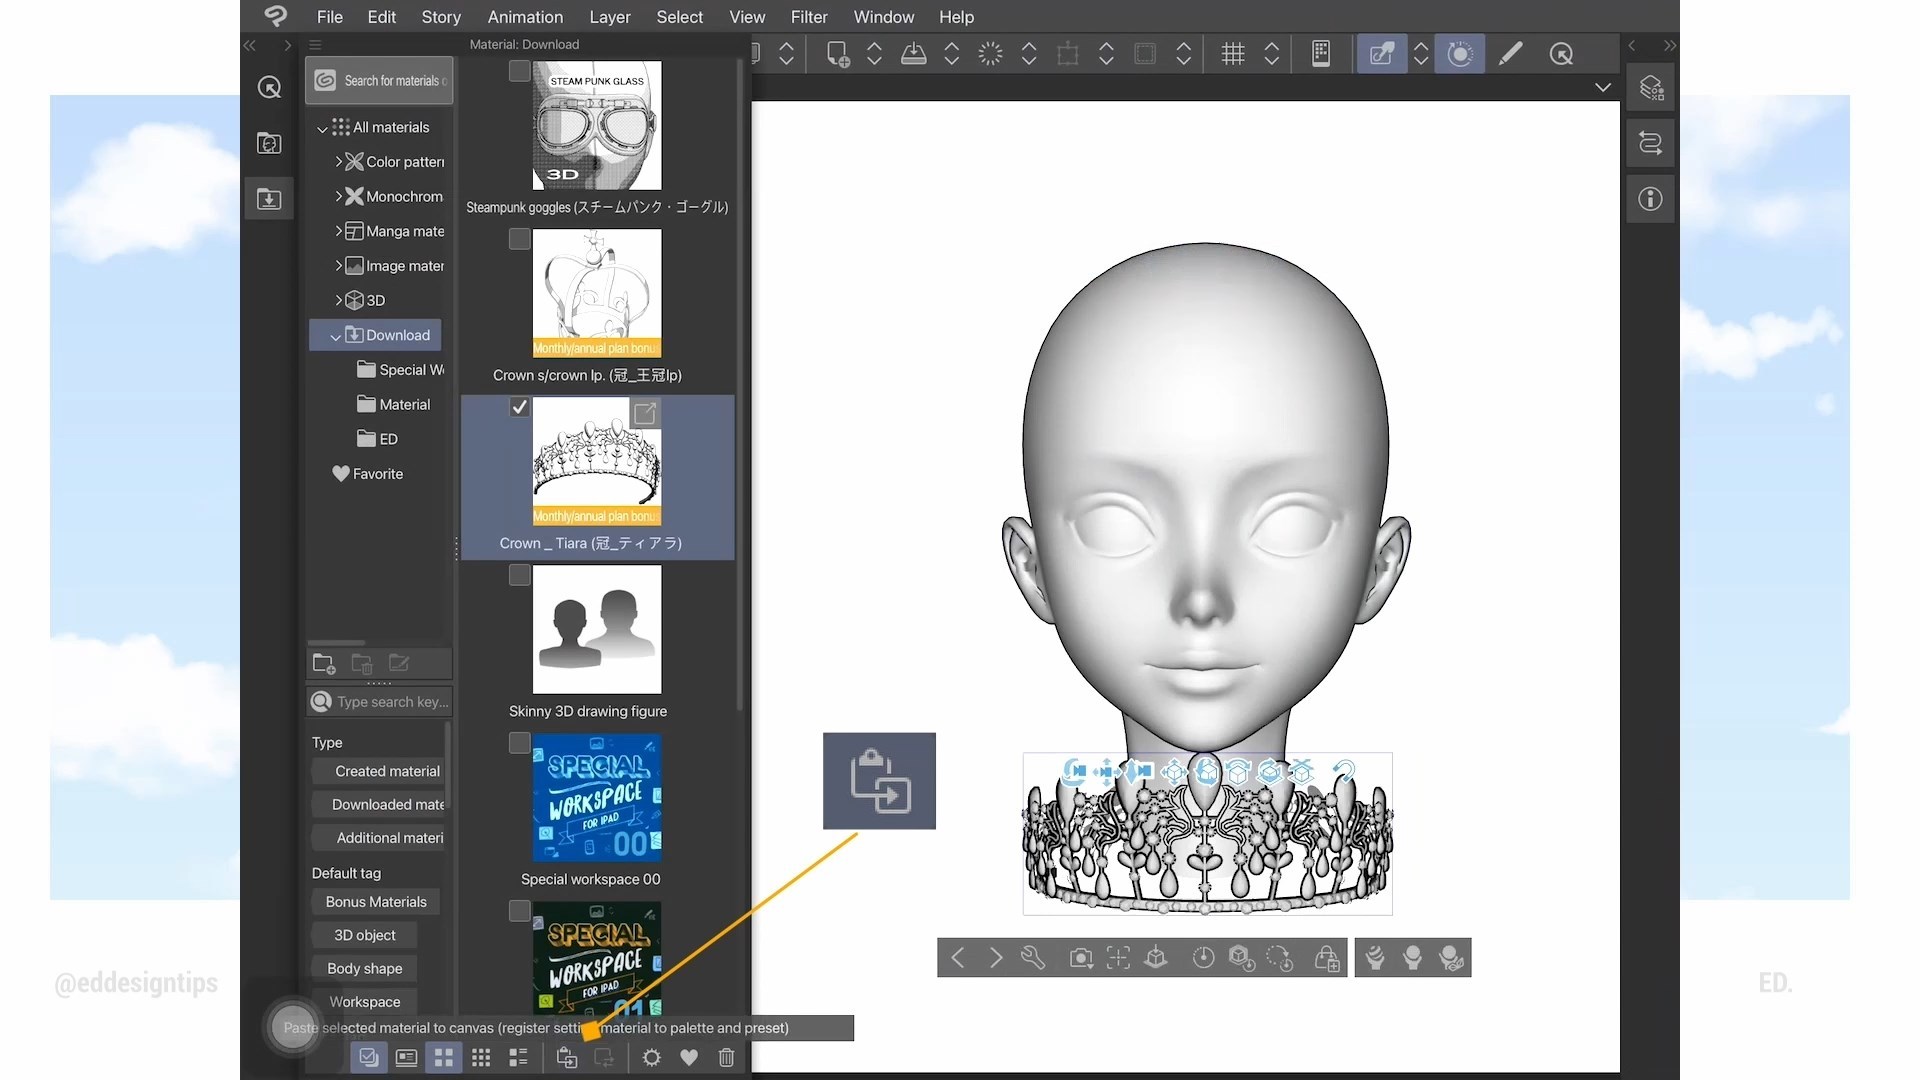This screenshot has width=1920, height=1080.
Task: Click the create new material folder icon
Action: tap(323, 663)
